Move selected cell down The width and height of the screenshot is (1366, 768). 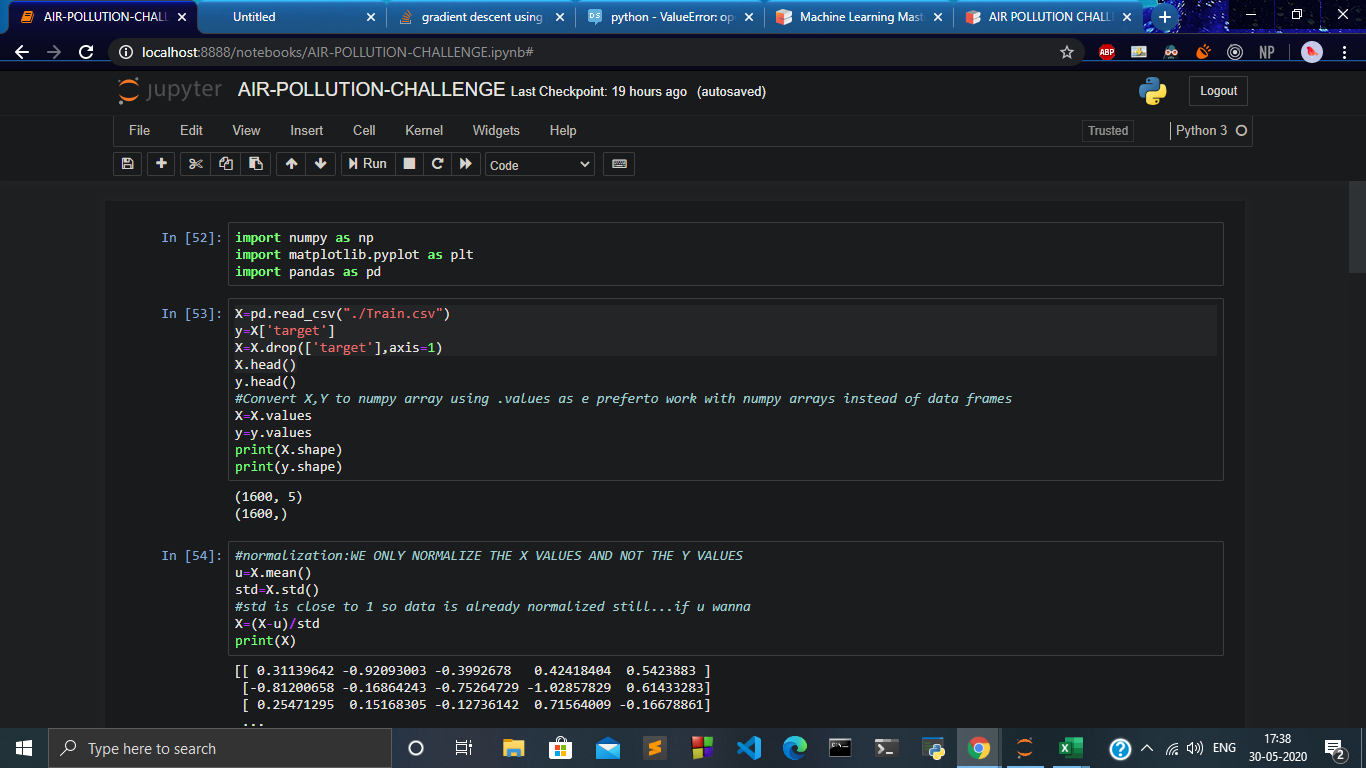(x=320, y=164)
